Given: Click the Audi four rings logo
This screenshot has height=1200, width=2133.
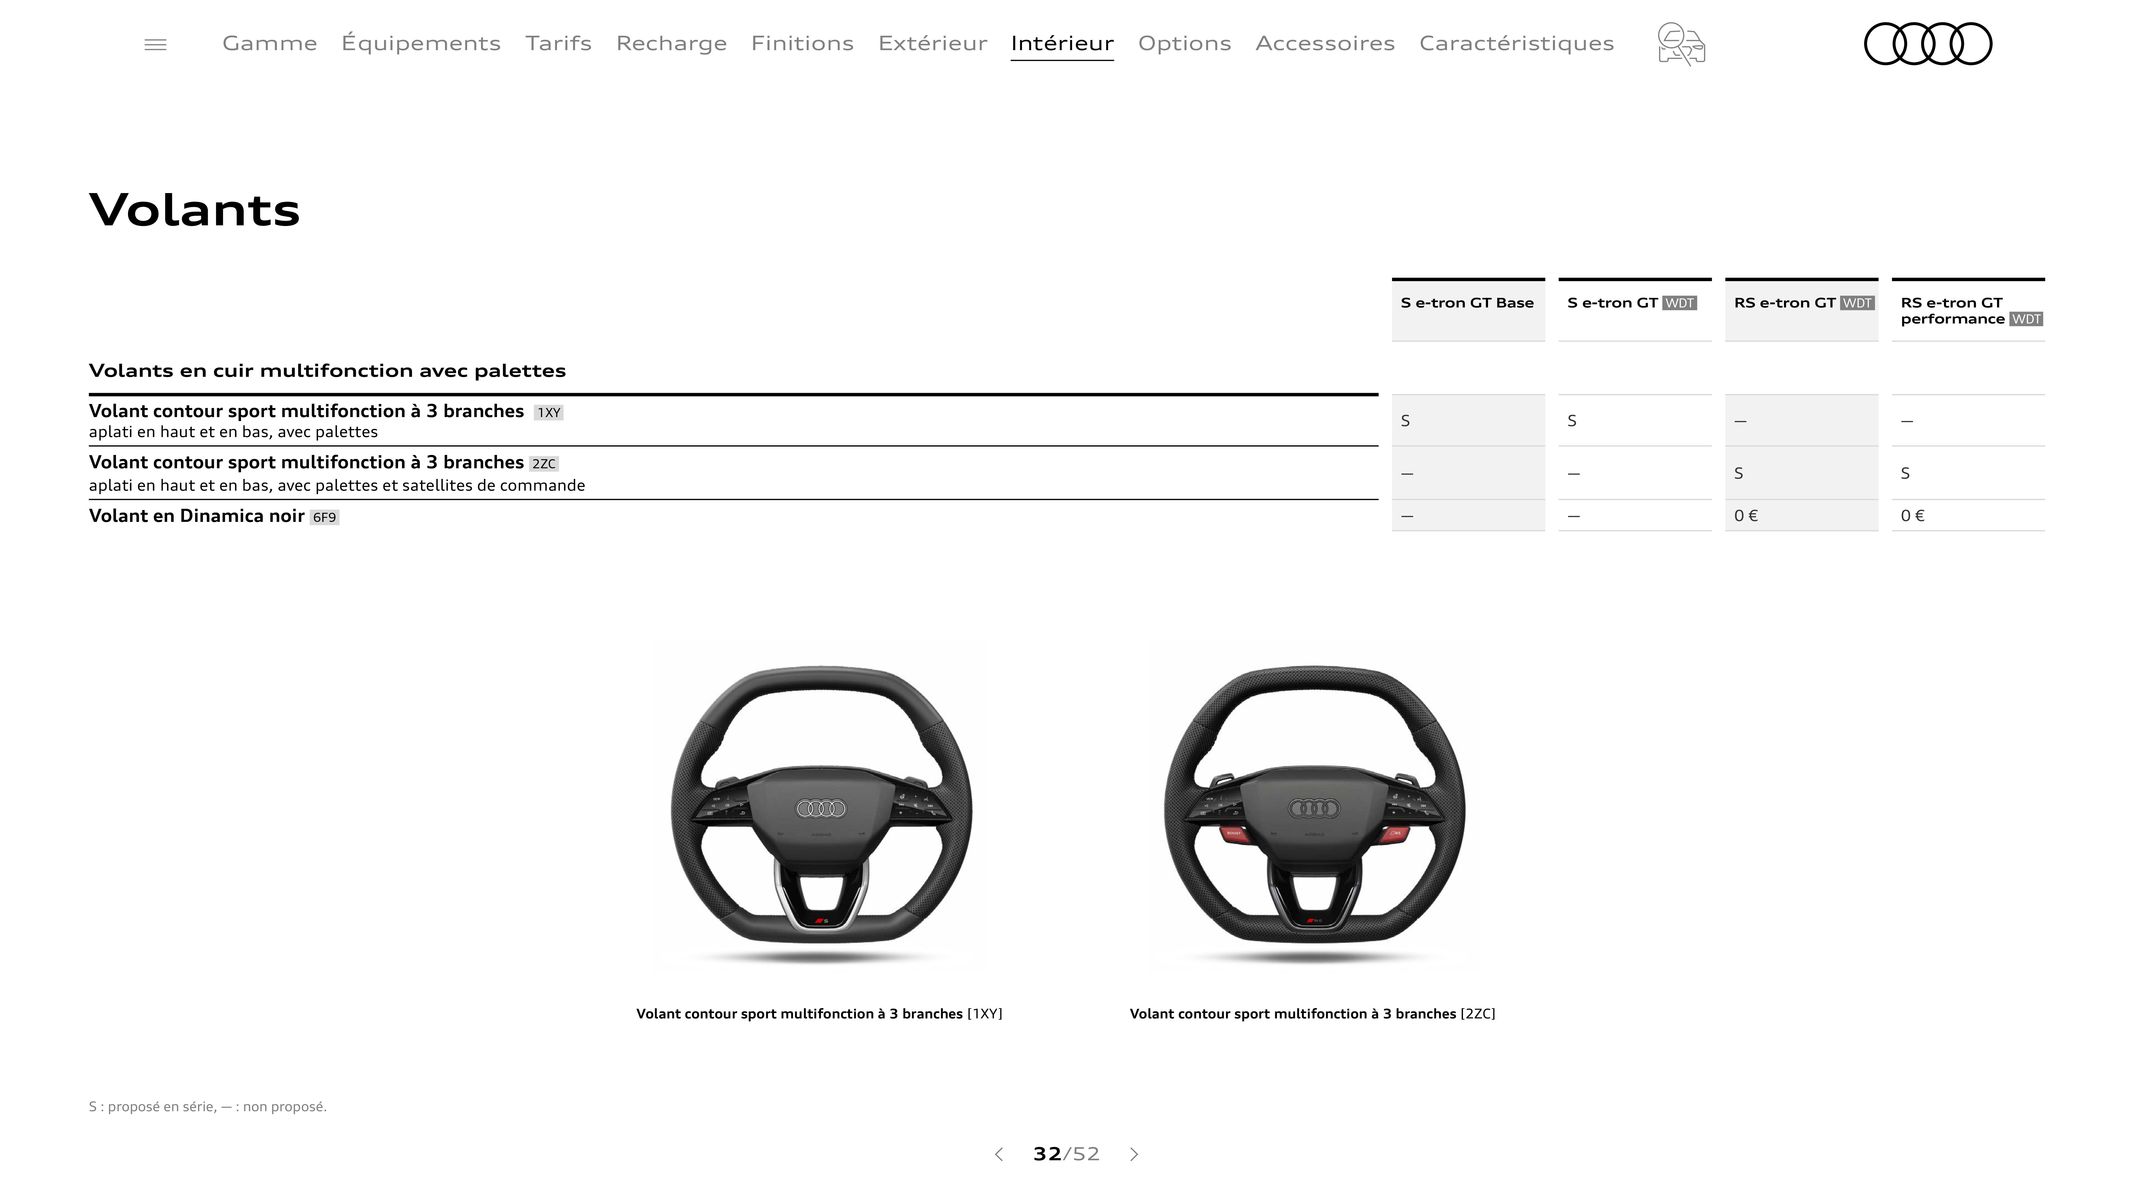Looking at the screenshot, I should tap(1928, 44).
